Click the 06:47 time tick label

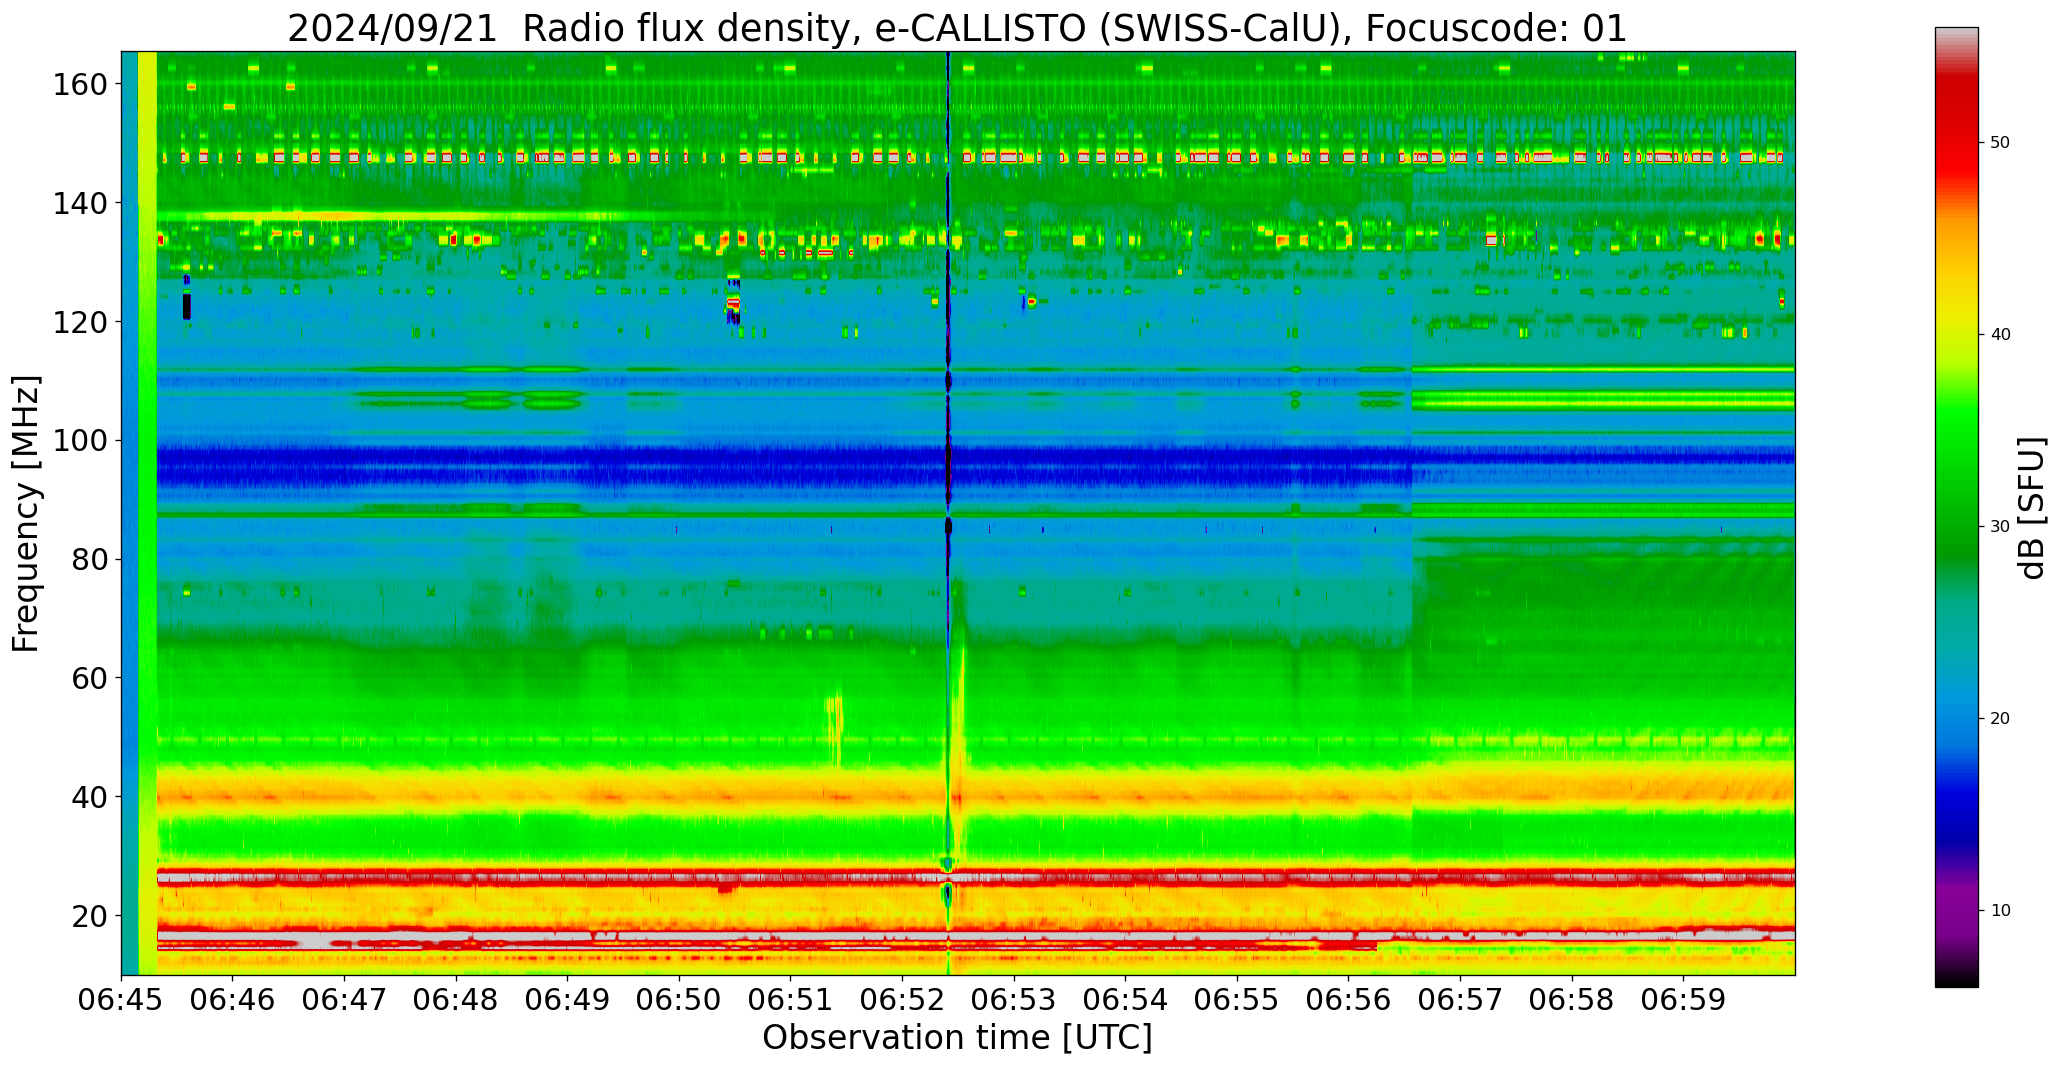[345, 999]
